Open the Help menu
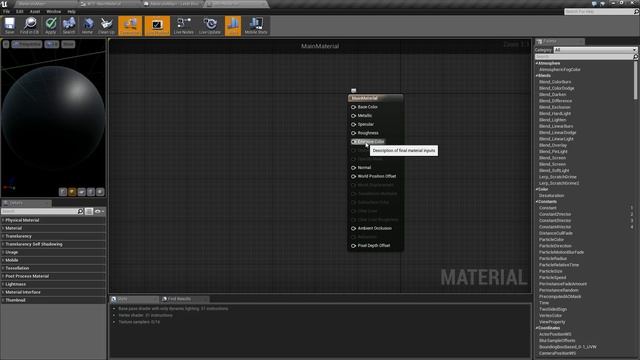640x360 pixels. click(71, 11)
